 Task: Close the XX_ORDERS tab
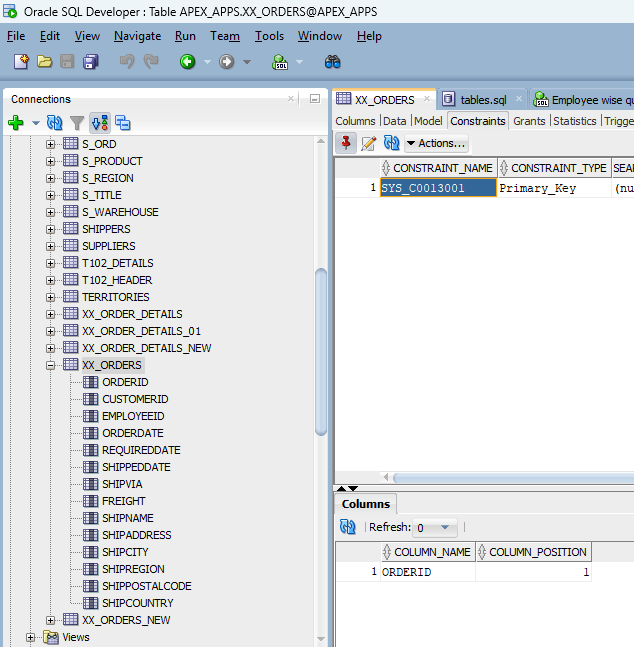coord(427,99)
